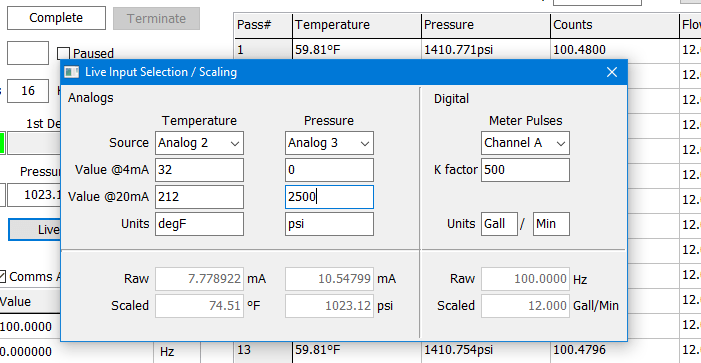701x363 pixels.
Task: Click the K factor field showing 500
Action: (525, 170)
